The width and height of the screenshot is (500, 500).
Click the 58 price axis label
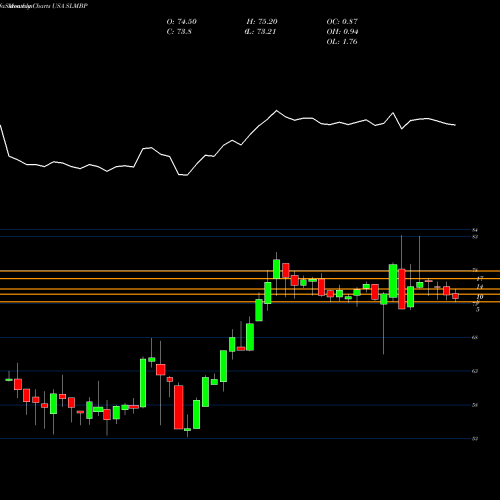[x=475, y=405]
